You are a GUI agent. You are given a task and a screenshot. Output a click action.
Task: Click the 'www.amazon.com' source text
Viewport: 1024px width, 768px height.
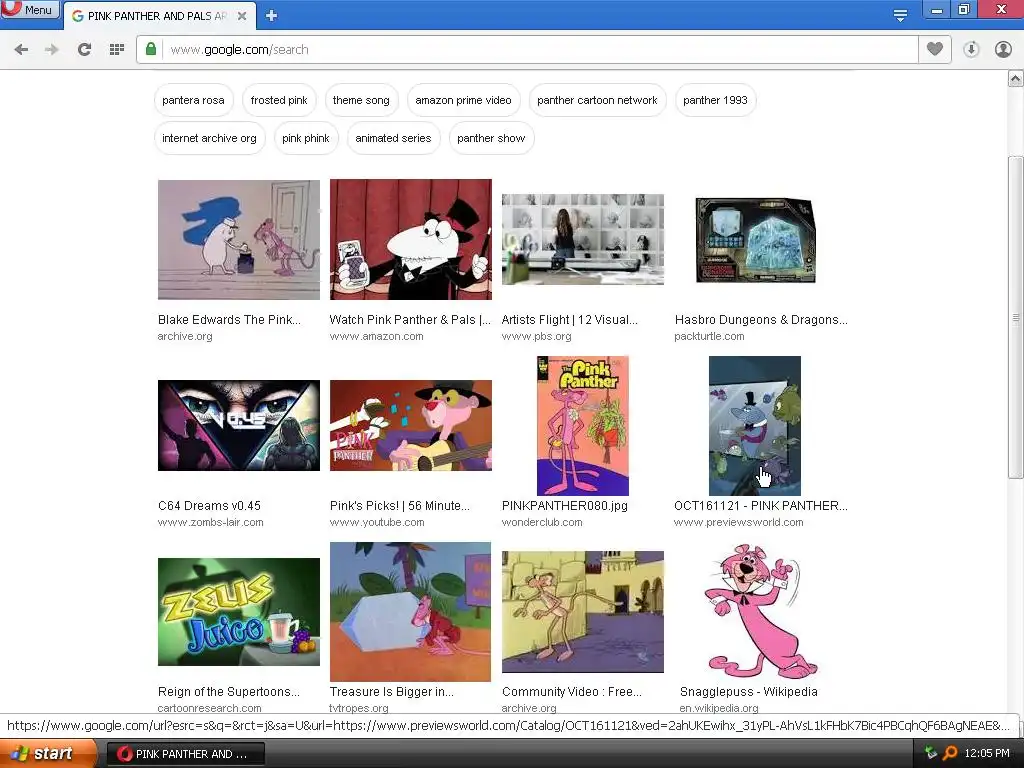click(376, 336)
